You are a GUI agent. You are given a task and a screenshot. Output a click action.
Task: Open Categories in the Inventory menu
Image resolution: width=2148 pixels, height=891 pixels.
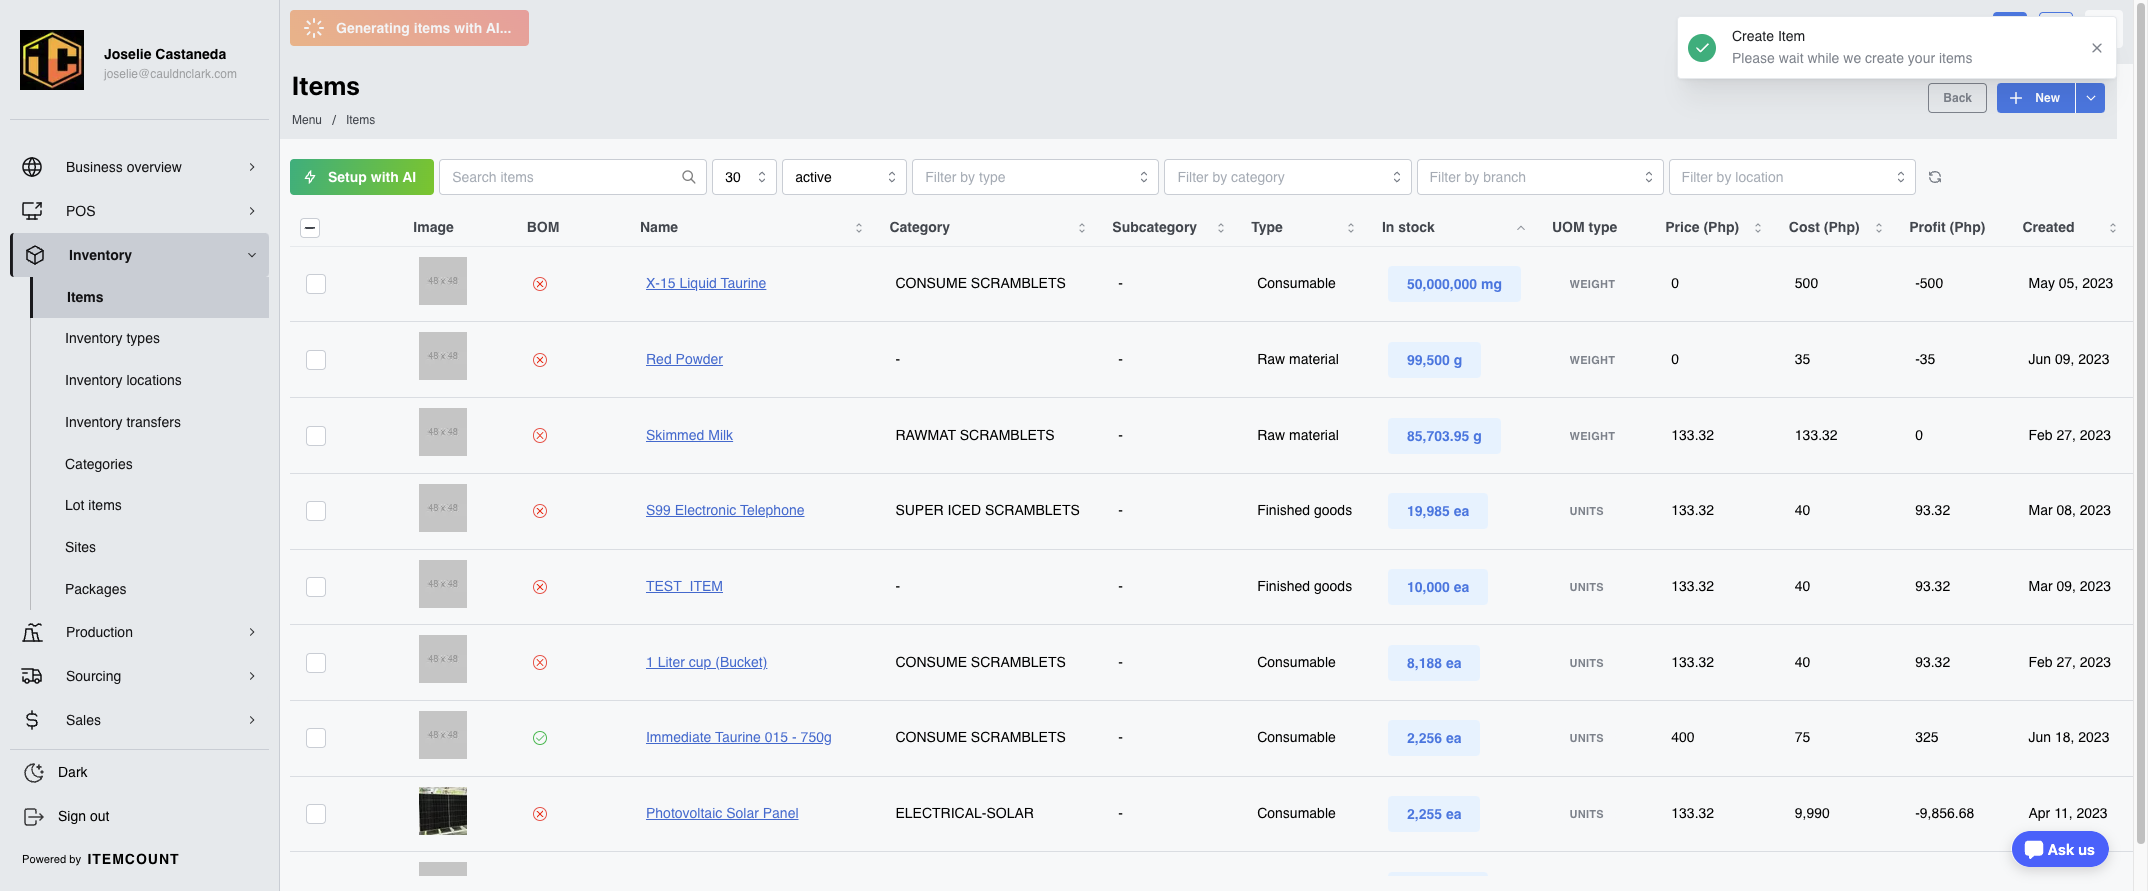99,464
